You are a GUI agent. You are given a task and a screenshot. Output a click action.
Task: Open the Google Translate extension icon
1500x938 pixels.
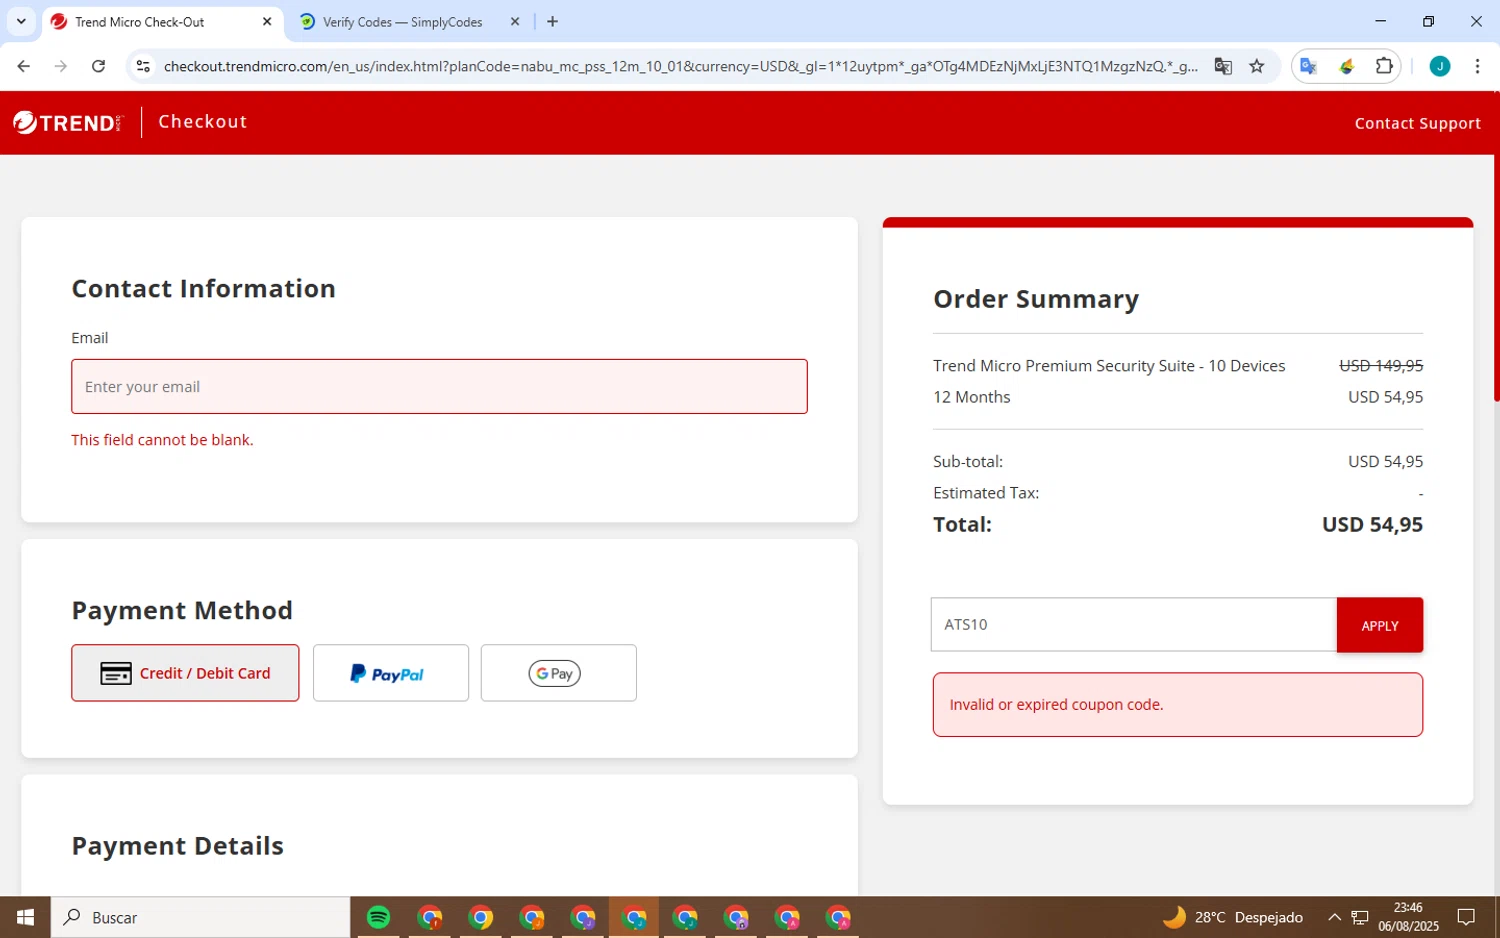coord(1308,66)
